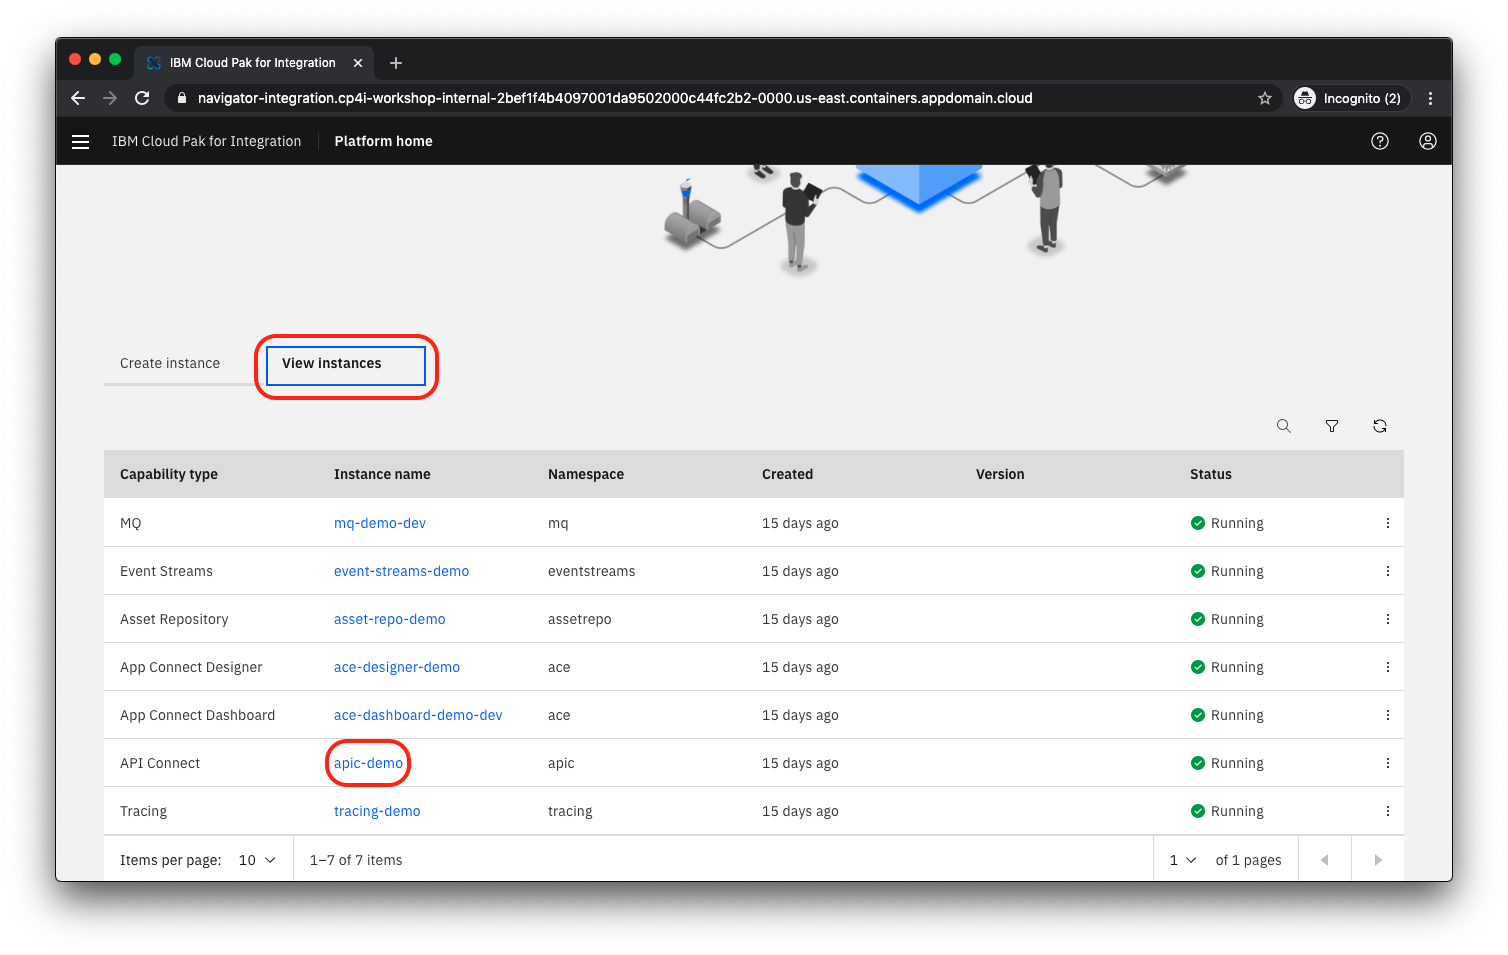The image size is (1508, 955).
Task: Switch to the Create instance tab
Action: pos(170,363)
